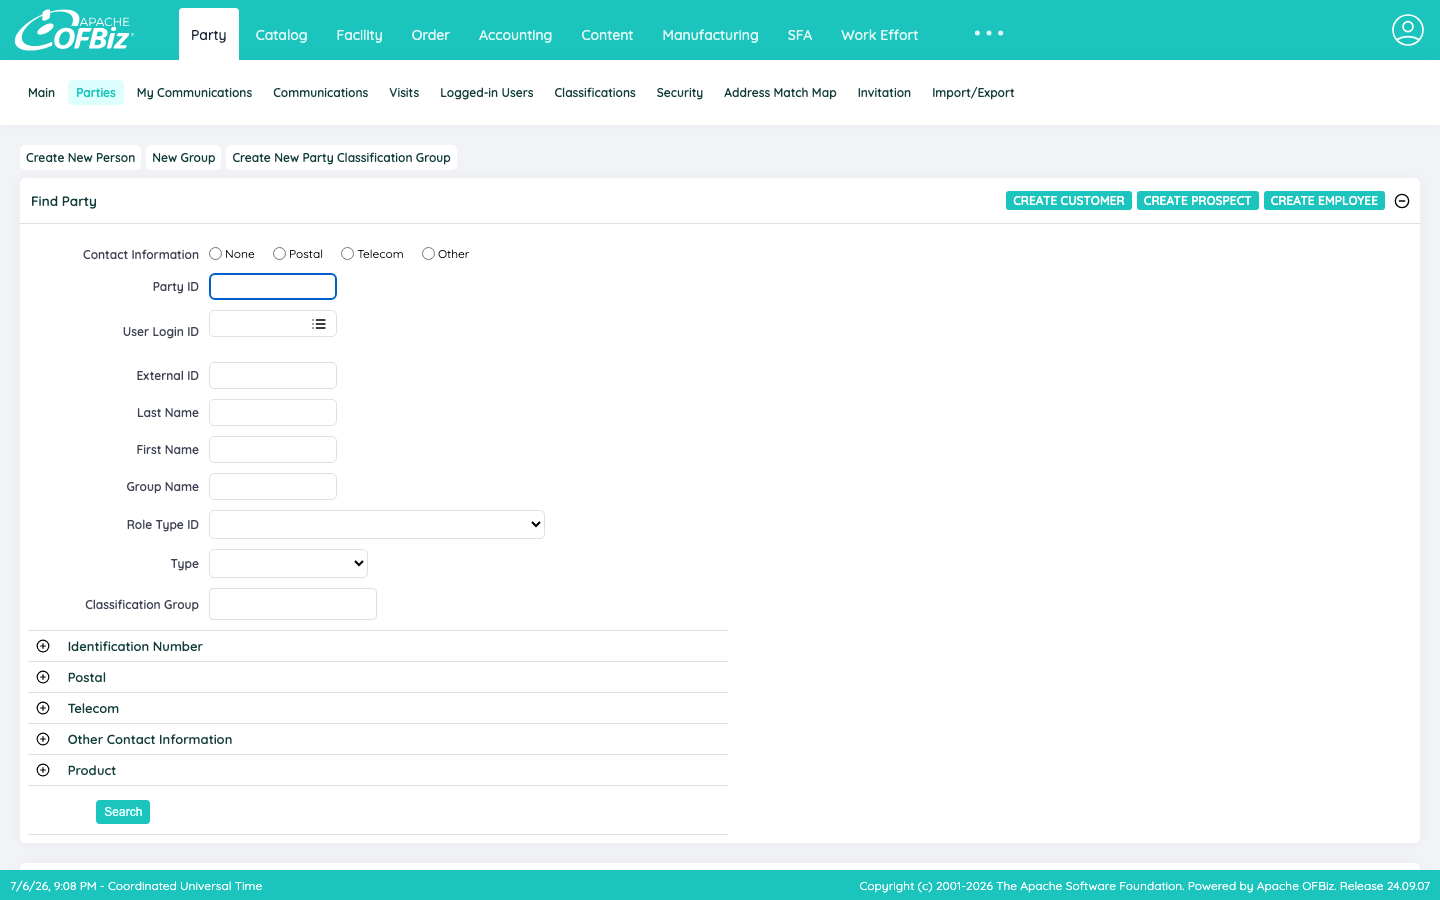Viewport: 1440px width, 900px height.
Task: Expand the Postal section label
Action: coord(87,677)
